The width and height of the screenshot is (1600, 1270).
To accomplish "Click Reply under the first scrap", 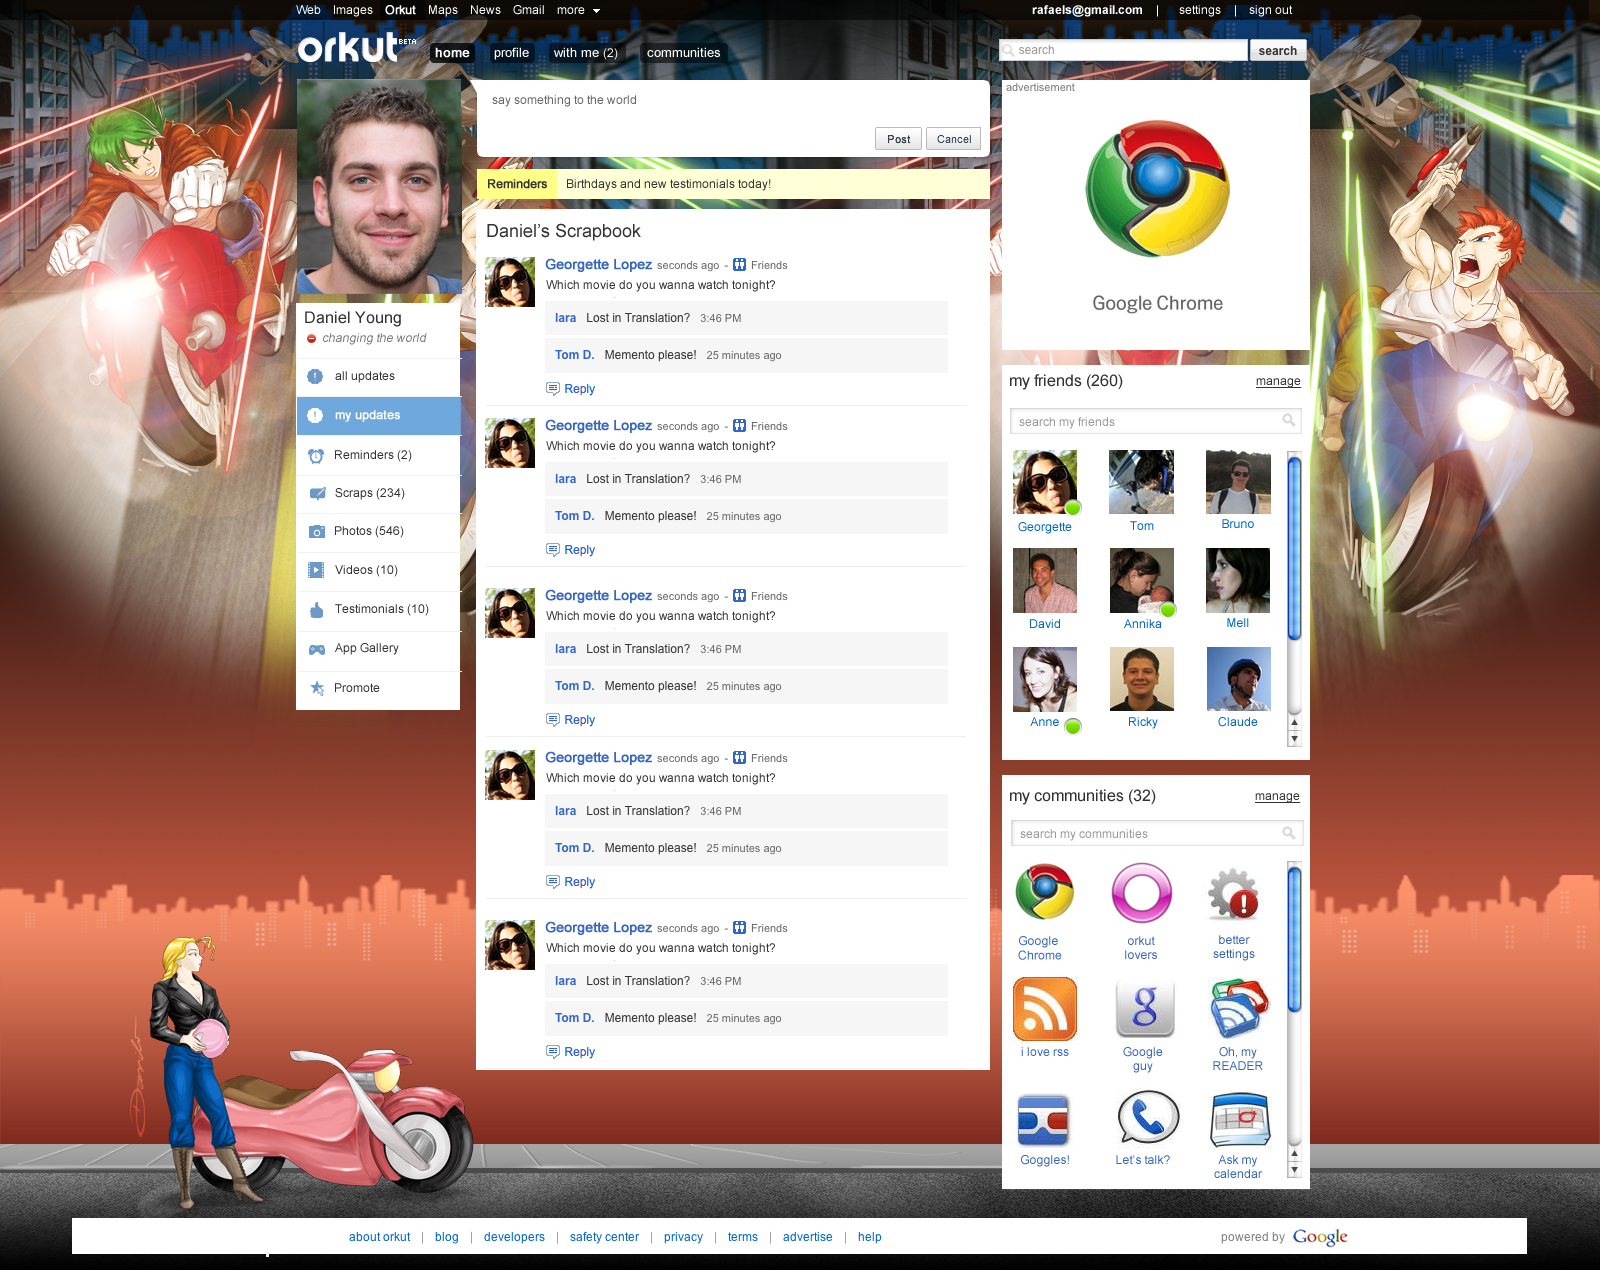I will pyautogui.click(x=571, y=389).
